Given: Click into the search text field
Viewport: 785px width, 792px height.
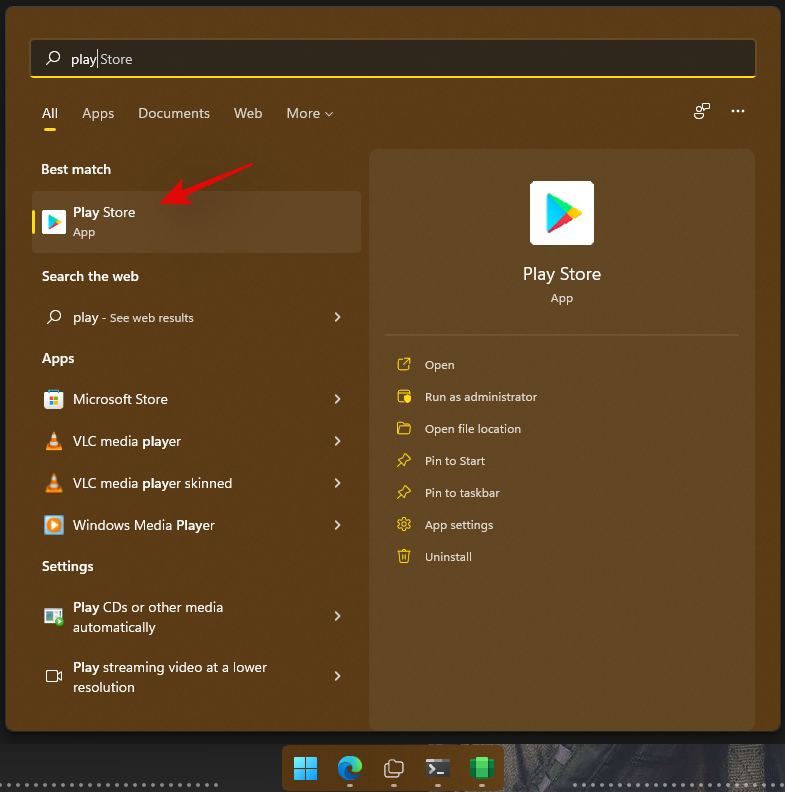Looking at the screenshot, I should point(400,59).
